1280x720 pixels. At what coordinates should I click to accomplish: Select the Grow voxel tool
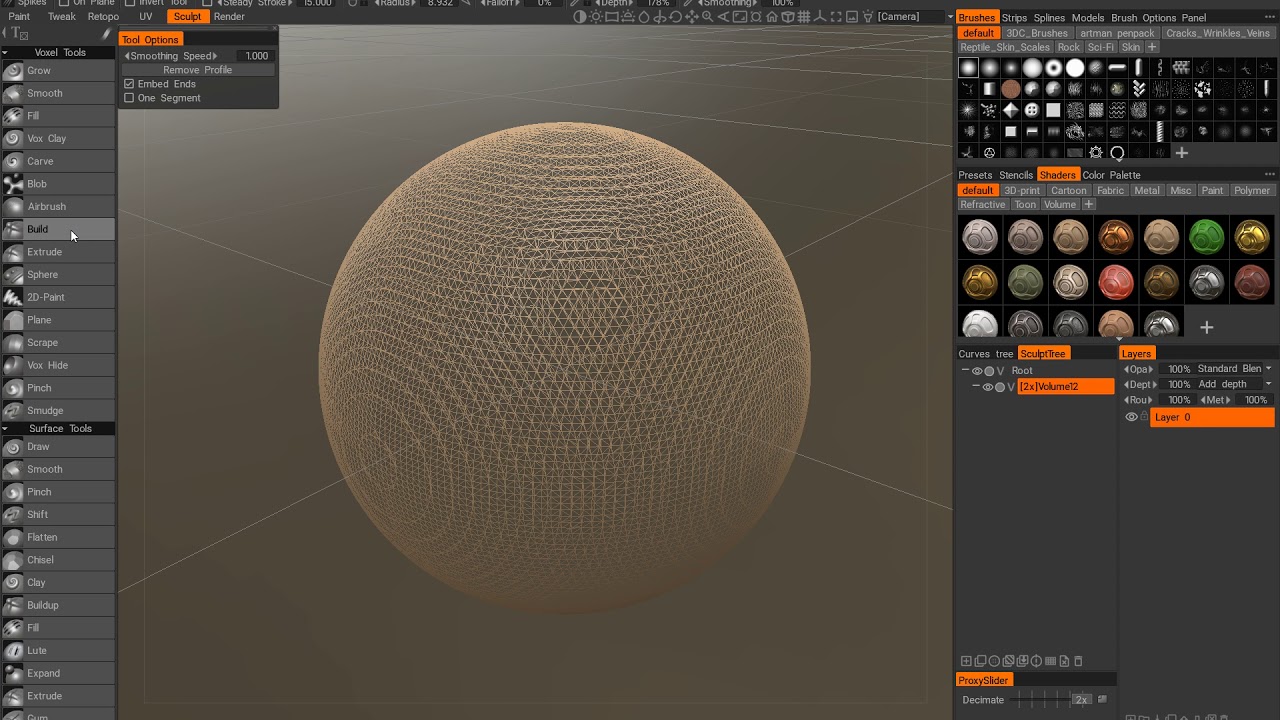tap(58, 71)
